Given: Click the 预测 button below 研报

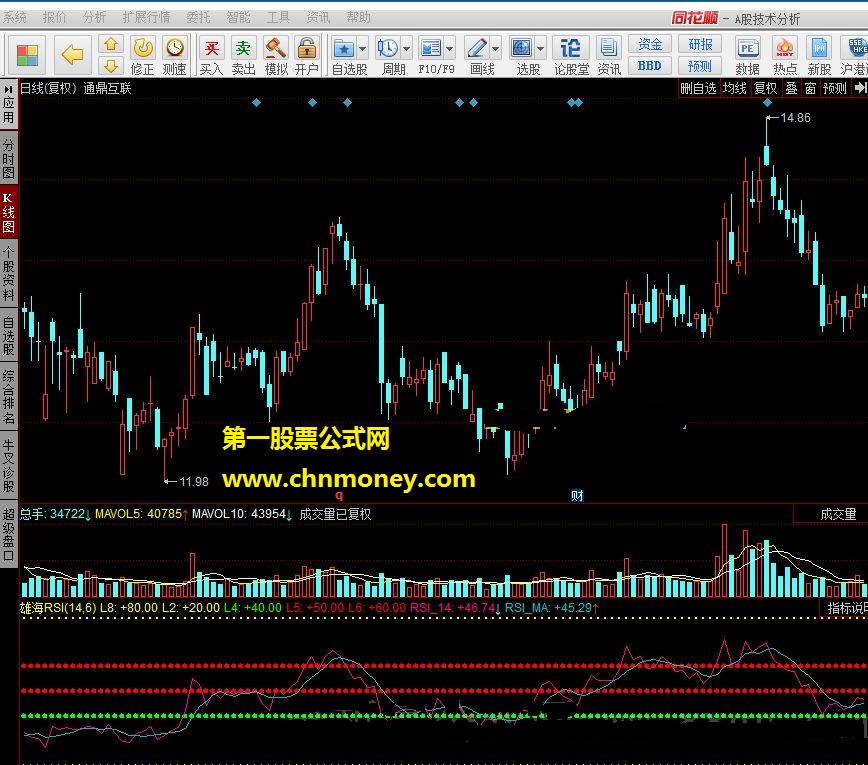Looking at the screenshot, I should pos(700,66).
